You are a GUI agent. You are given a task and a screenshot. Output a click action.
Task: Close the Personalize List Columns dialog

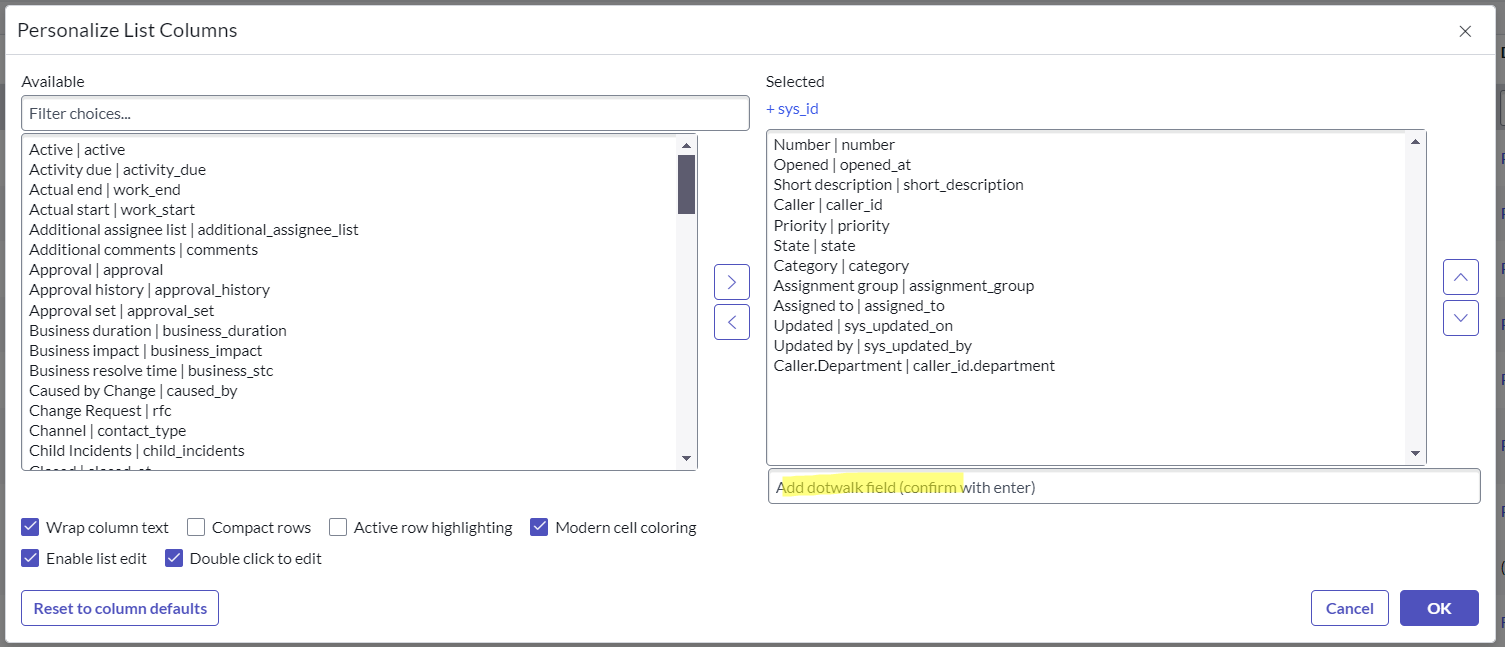(x=1465, y=31)
